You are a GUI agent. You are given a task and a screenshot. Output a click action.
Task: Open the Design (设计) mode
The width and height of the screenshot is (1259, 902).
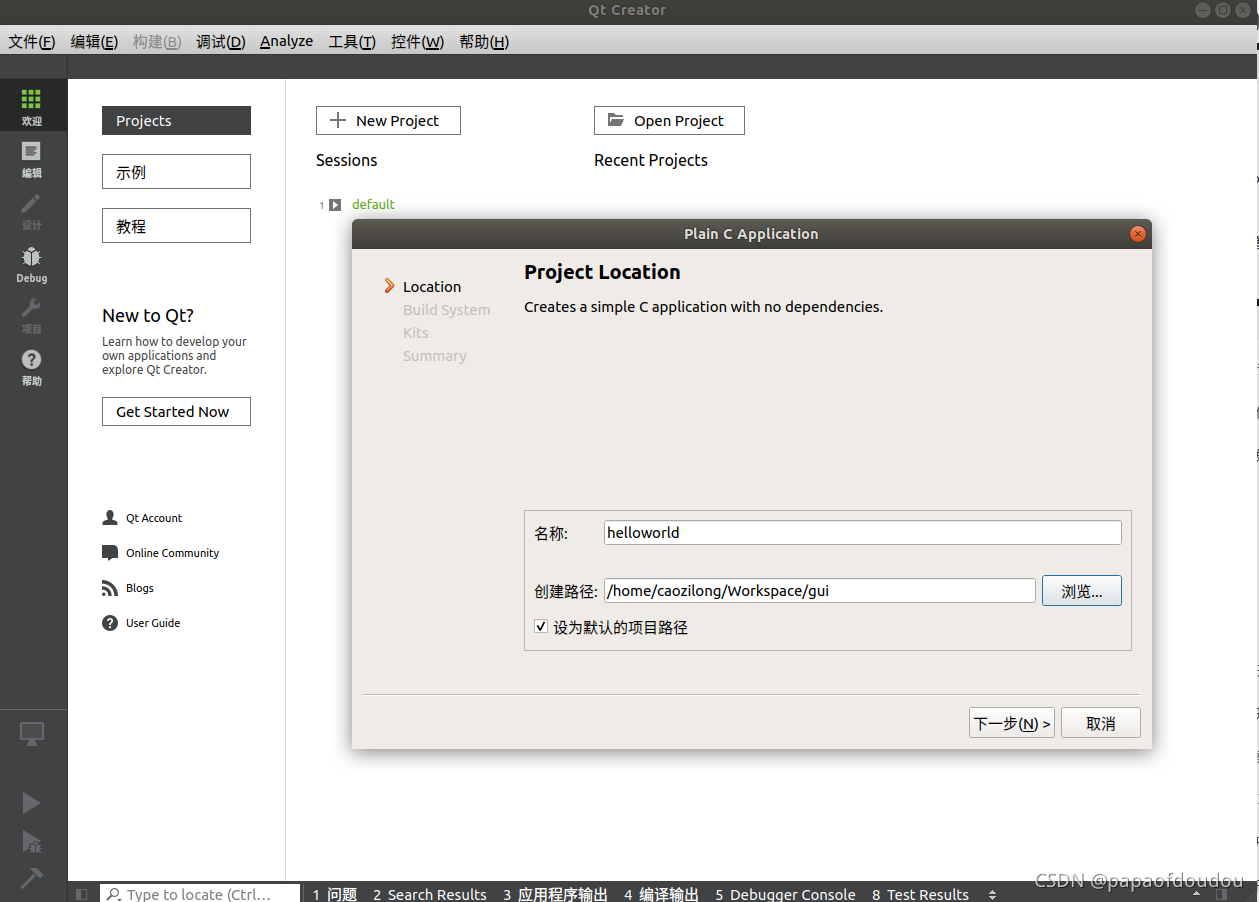[x=32, y=211]
